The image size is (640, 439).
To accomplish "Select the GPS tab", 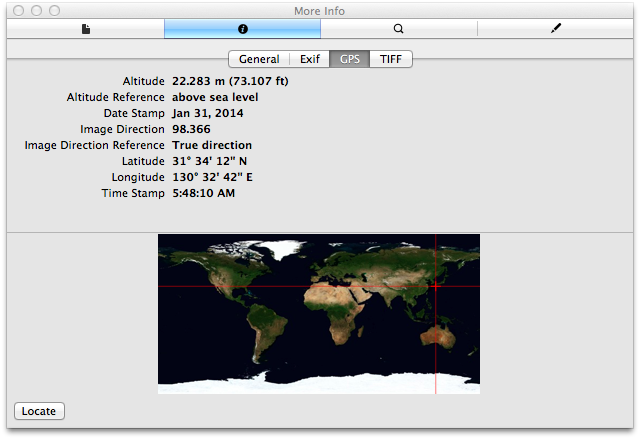I will pos(350,60).
